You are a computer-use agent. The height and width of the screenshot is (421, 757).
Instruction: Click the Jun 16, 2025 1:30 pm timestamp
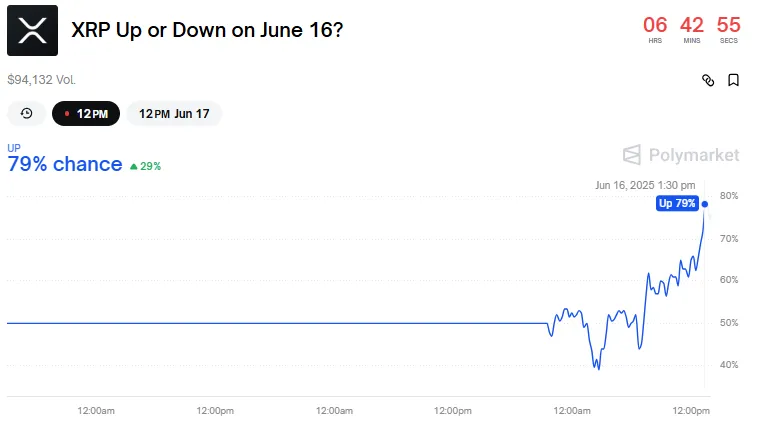(644, 185)
